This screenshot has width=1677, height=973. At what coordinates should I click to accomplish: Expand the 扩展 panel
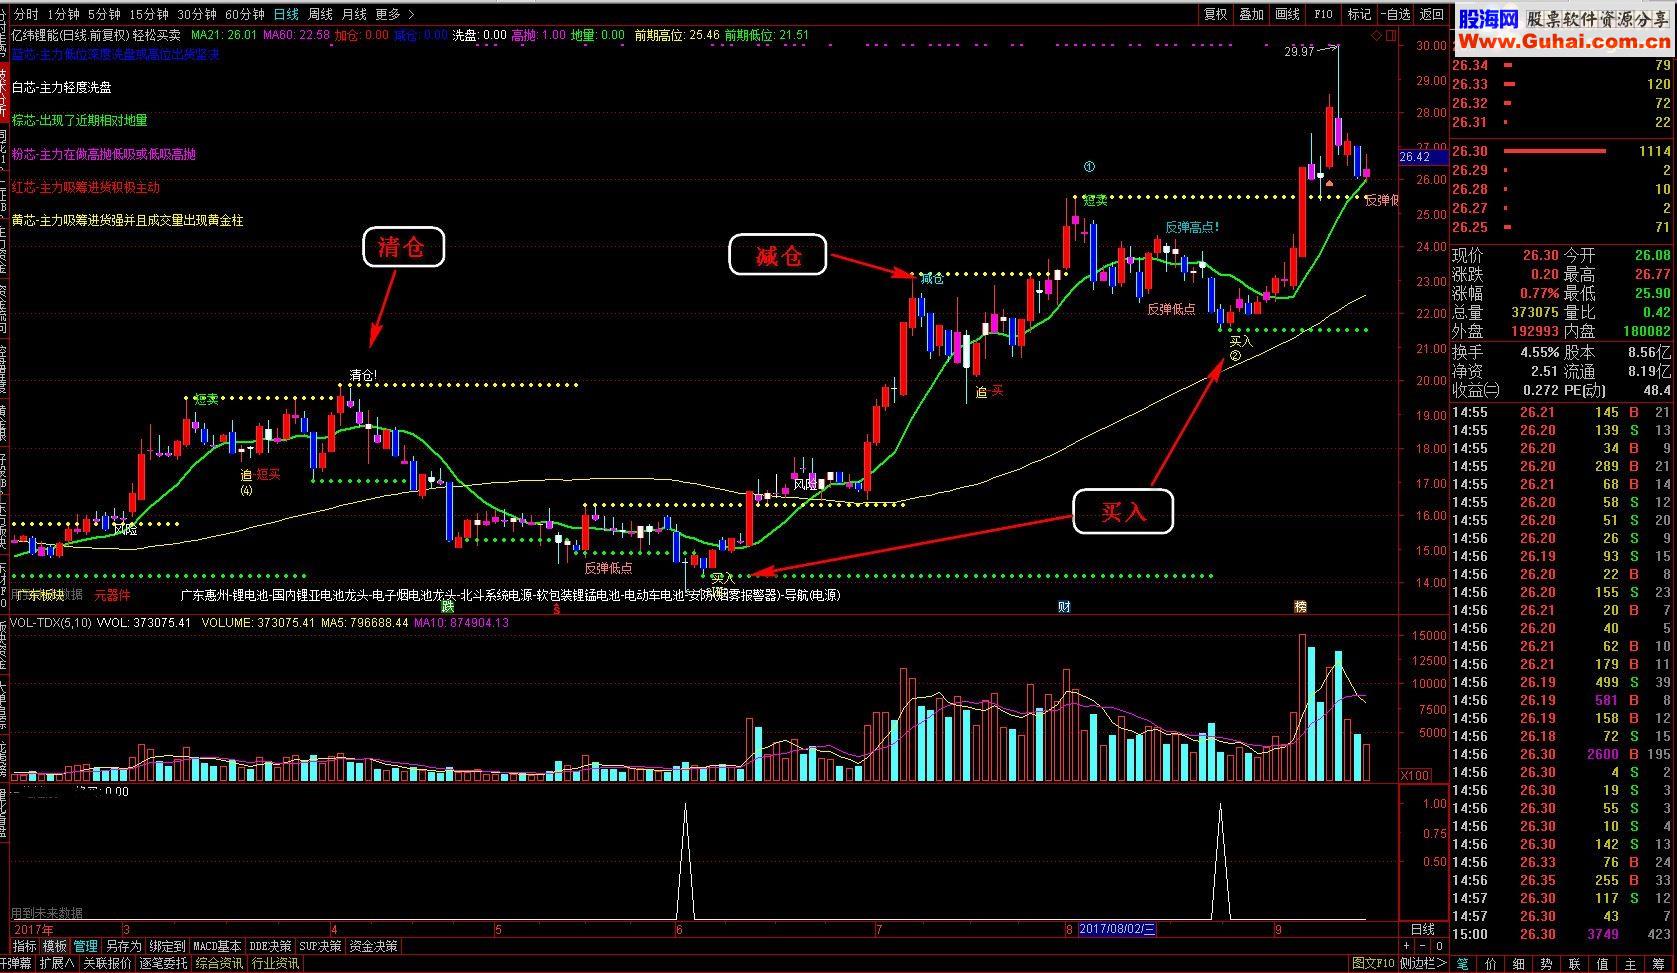click(57, 964)
